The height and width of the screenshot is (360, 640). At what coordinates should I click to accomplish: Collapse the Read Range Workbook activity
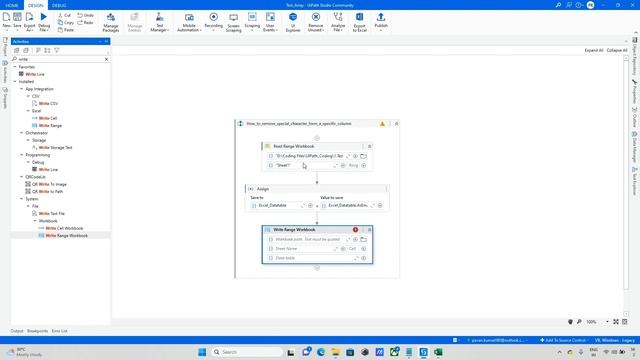coord(369,147)
